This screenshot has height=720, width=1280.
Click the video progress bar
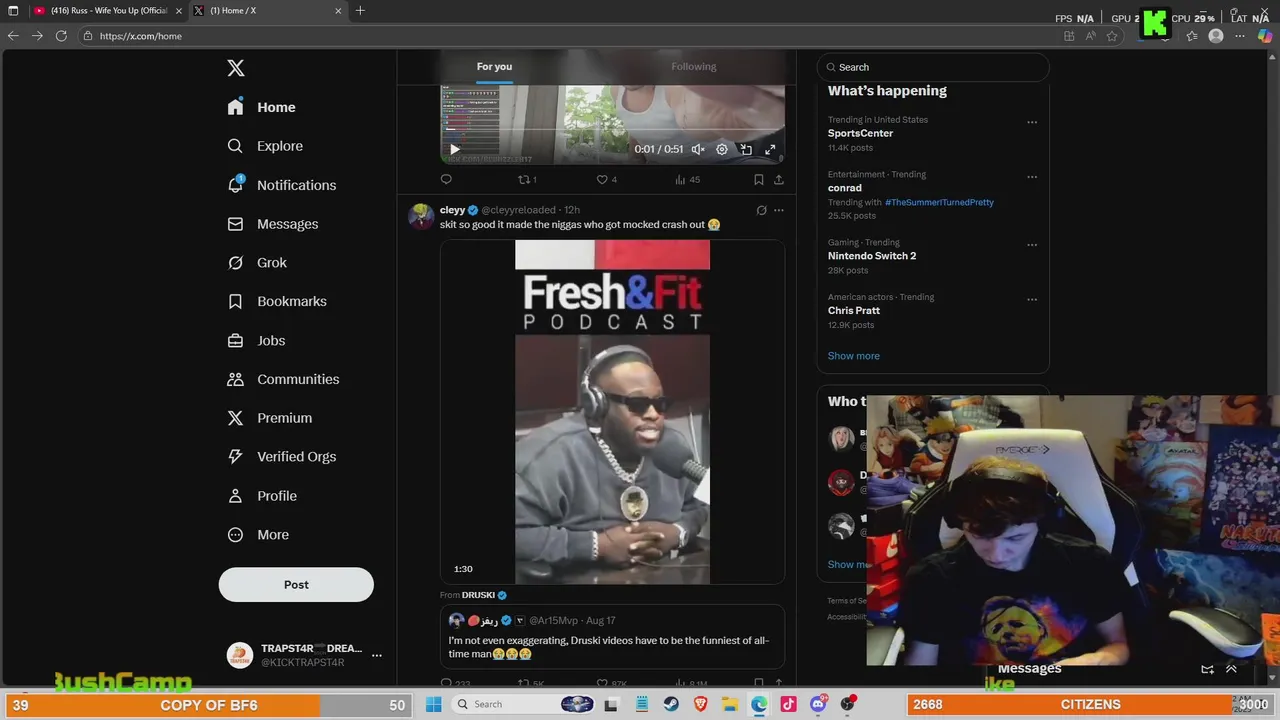(x=612, y=130)
